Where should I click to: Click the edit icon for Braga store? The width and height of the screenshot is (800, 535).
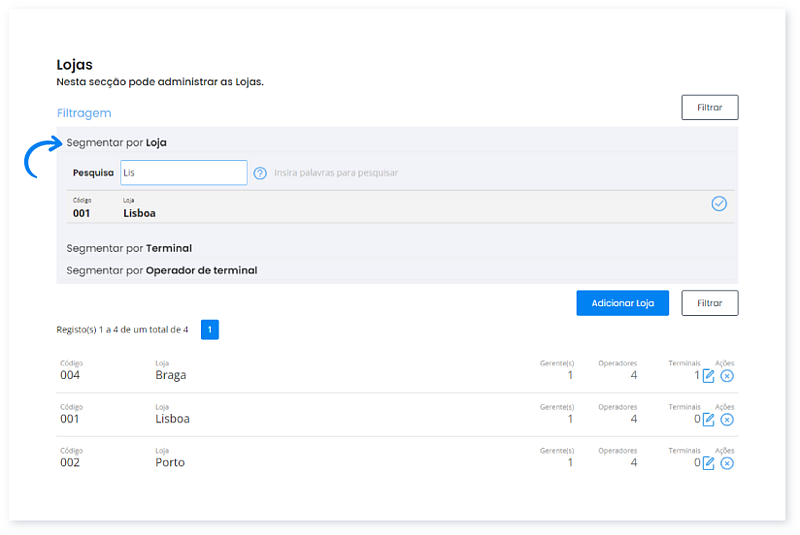[x=708, y=376]
